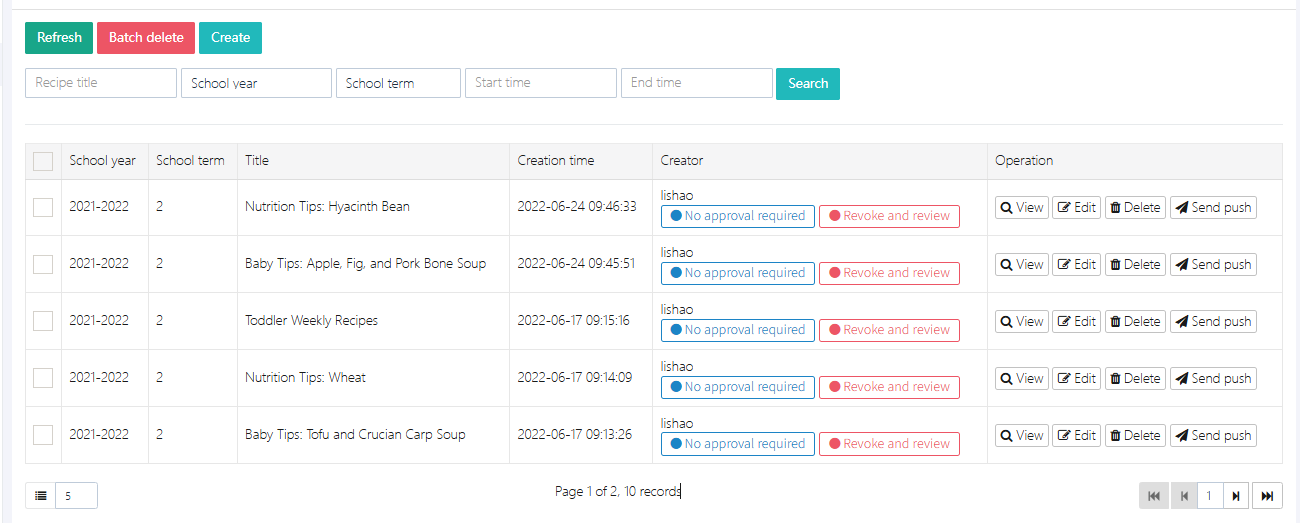Click the Title column header
This screenshot has width=1300, height=523.
(257, 160)
